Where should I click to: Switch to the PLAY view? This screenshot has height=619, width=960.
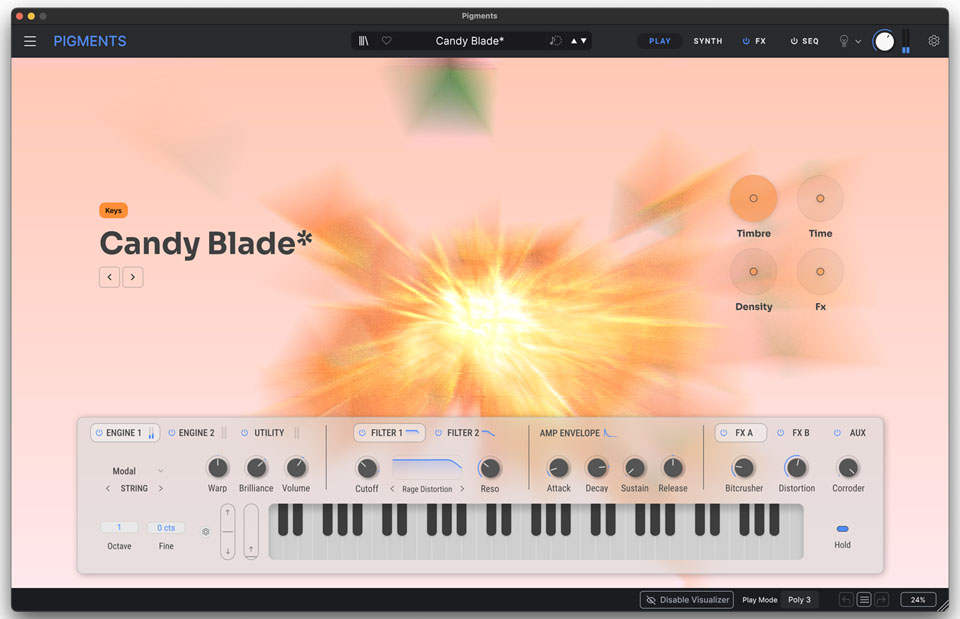point(659,41)
